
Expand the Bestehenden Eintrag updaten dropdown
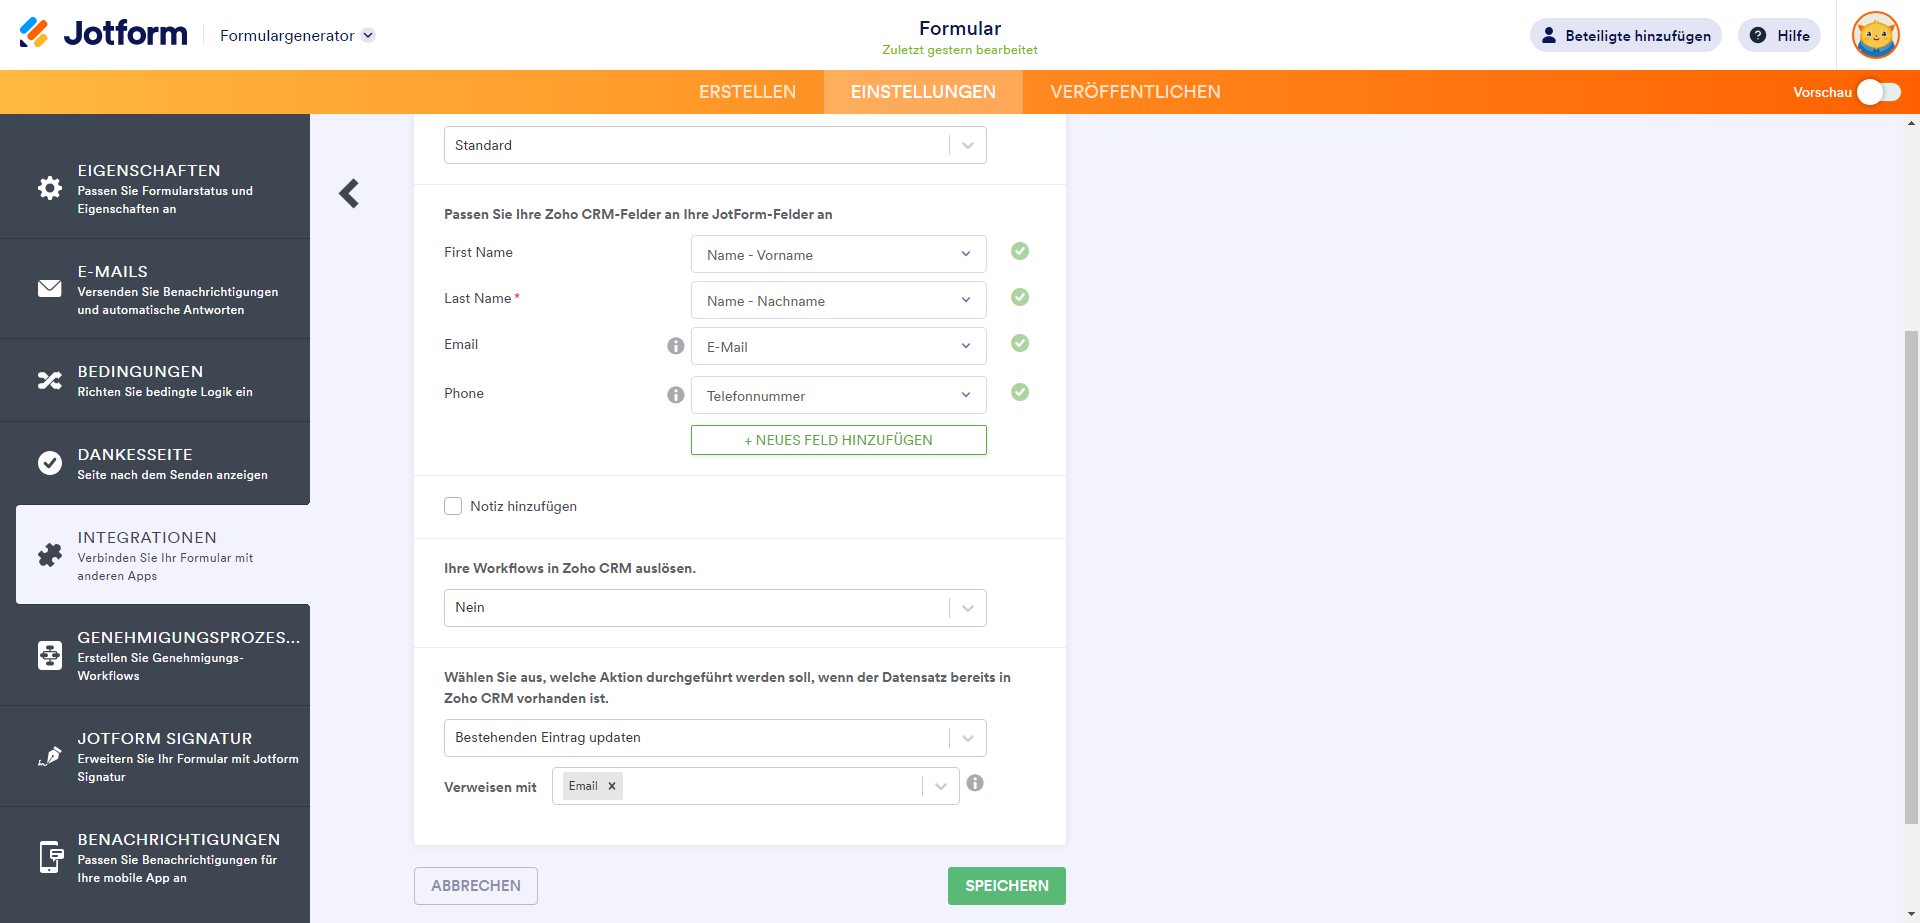[x=715, y=738]
